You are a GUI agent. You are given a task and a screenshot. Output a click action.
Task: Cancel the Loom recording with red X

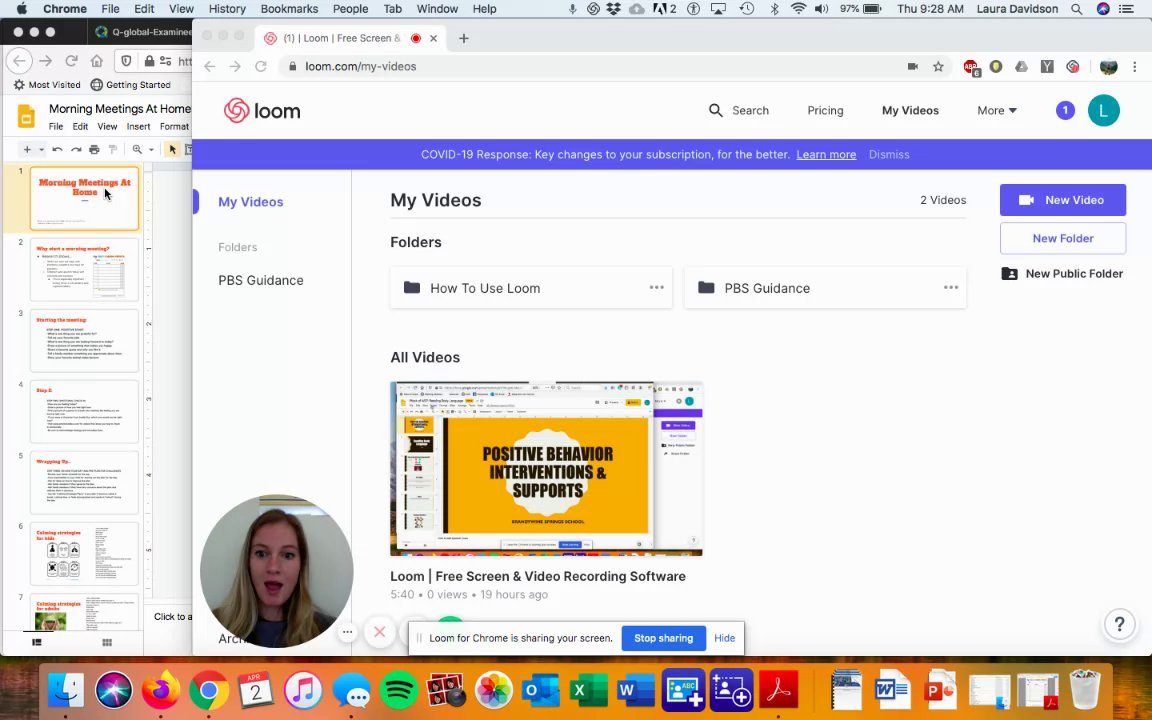[x=379, y=632]
